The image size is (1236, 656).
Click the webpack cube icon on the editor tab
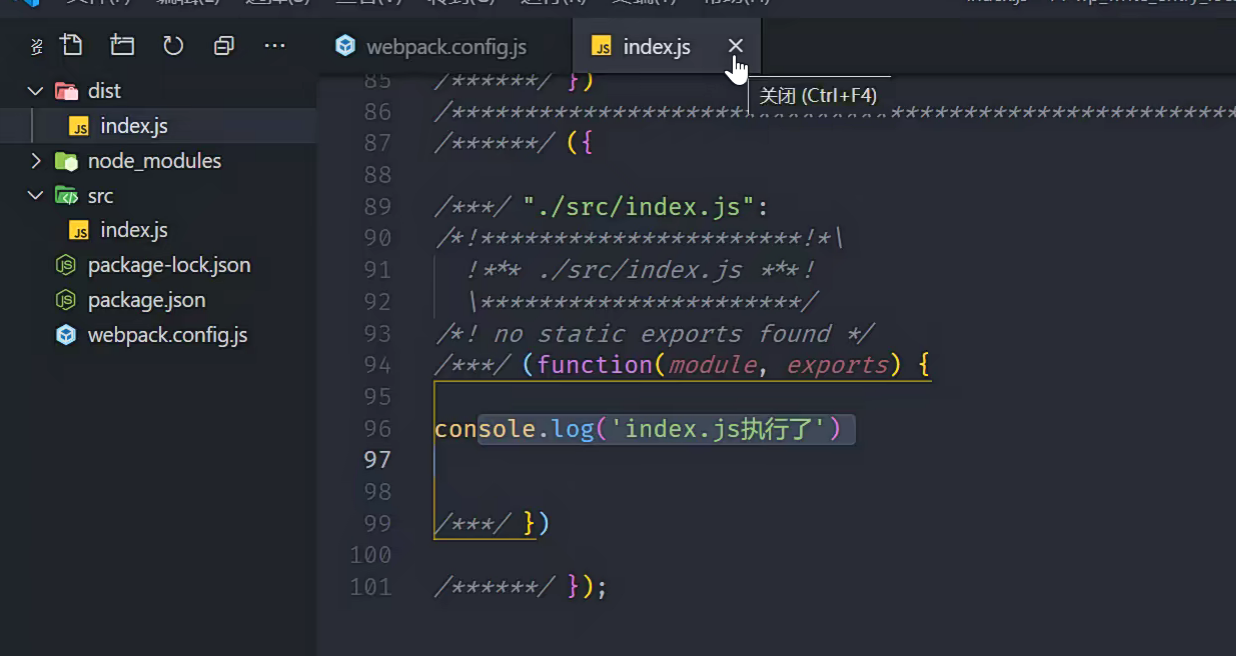(345, 46)
